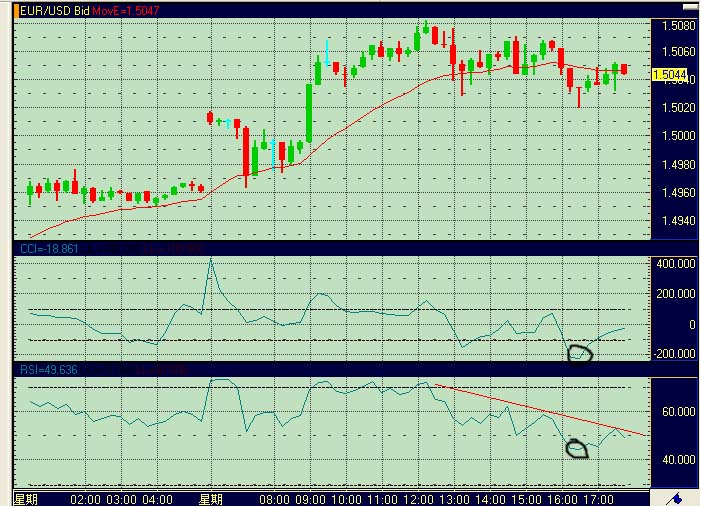Click the 11:00 time axis label
The height and width of the screenshot is (506, 701).
coord(383,499)
